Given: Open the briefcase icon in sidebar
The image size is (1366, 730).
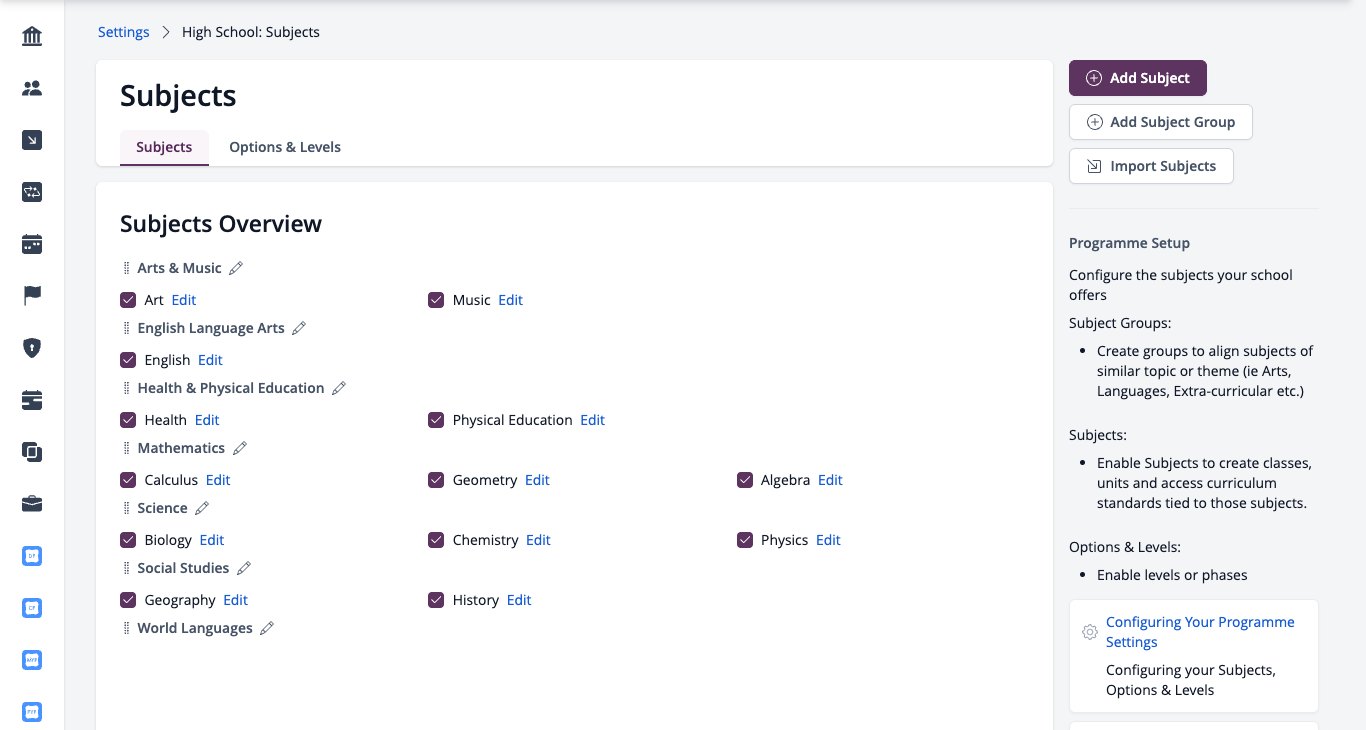Looking at the screenshot, I should coord(32,504).
